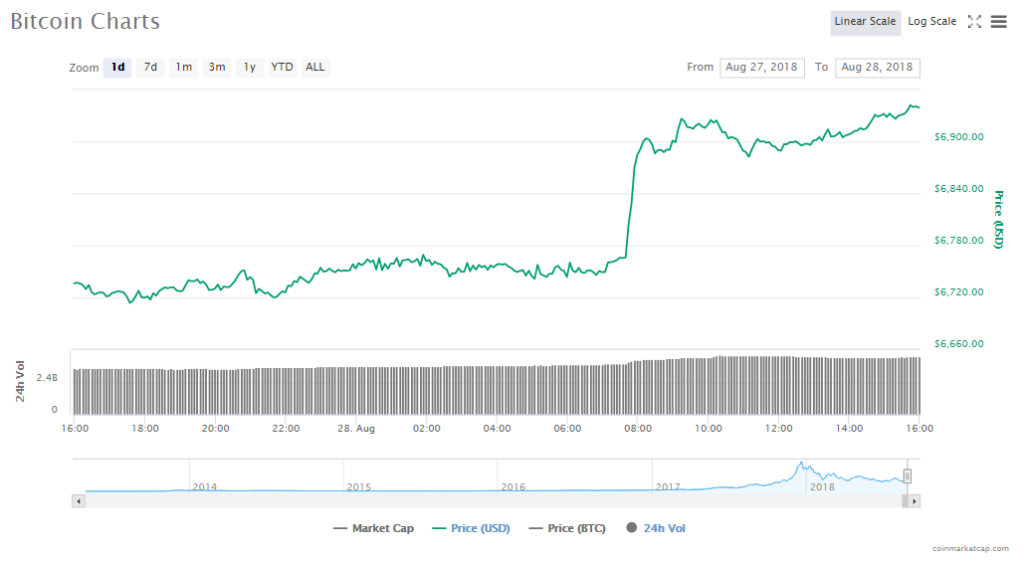Hide the Price (USD) series
Viewport: 1024px width, 561px height.
pyautogui.click(x=470, y=528)
